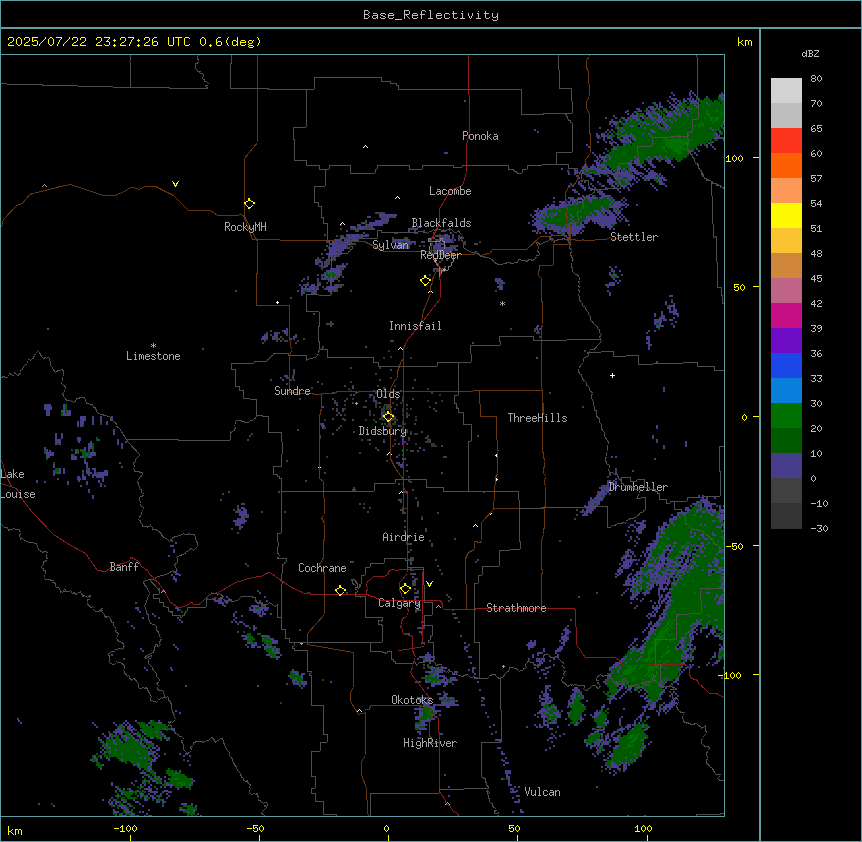Click the asterisk marker east of RedDeer
The height and width of the screenshot is (842, 862).
pos(502,303)
